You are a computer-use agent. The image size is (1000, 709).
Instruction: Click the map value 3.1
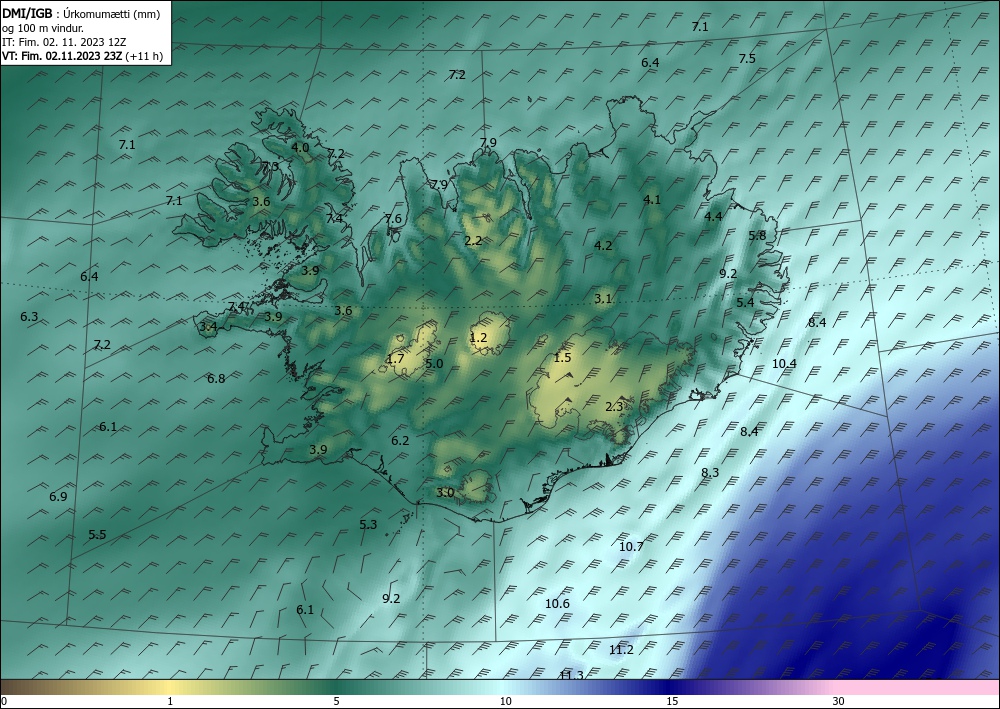[x=603, y=298]
